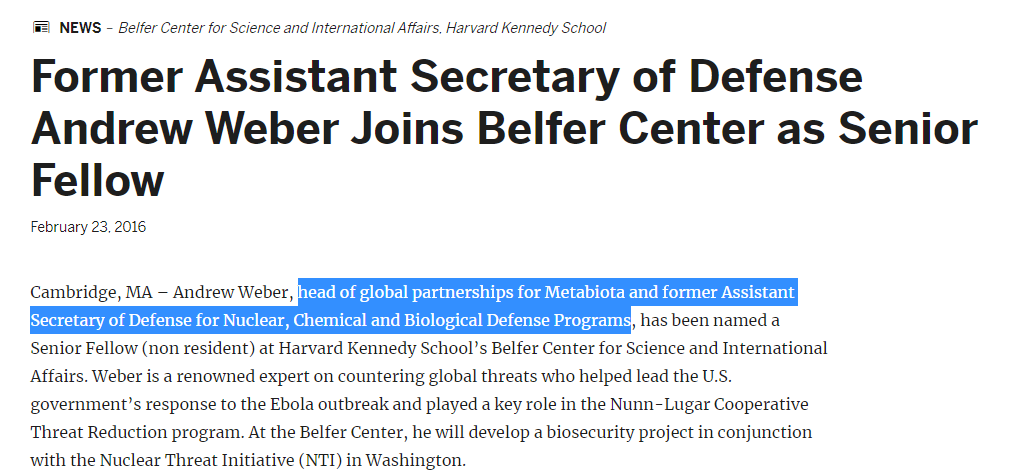Viewport: 1016px width, 473px height.
Task: Click the publication date February 23, 2016
Action: click(x=88, y=227)
